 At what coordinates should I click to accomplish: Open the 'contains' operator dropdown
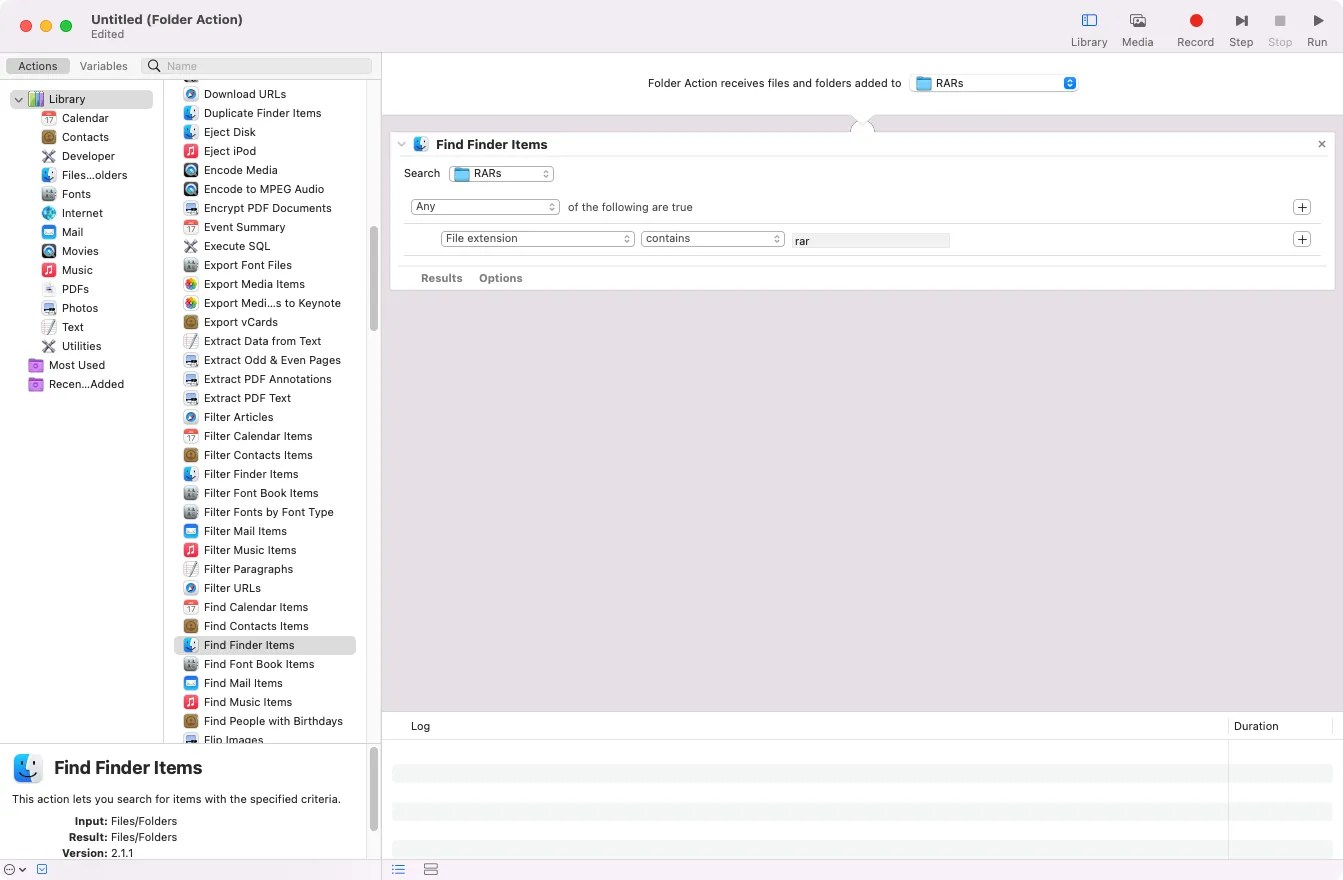click(x=712, y=238)
